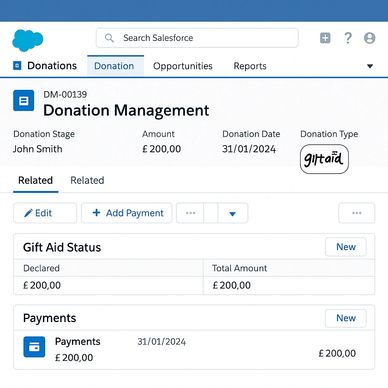This screenshot has width=388, height=388.
Task: Expand the navigation bar dropdown arrow
Action: (x=370, y=66)
